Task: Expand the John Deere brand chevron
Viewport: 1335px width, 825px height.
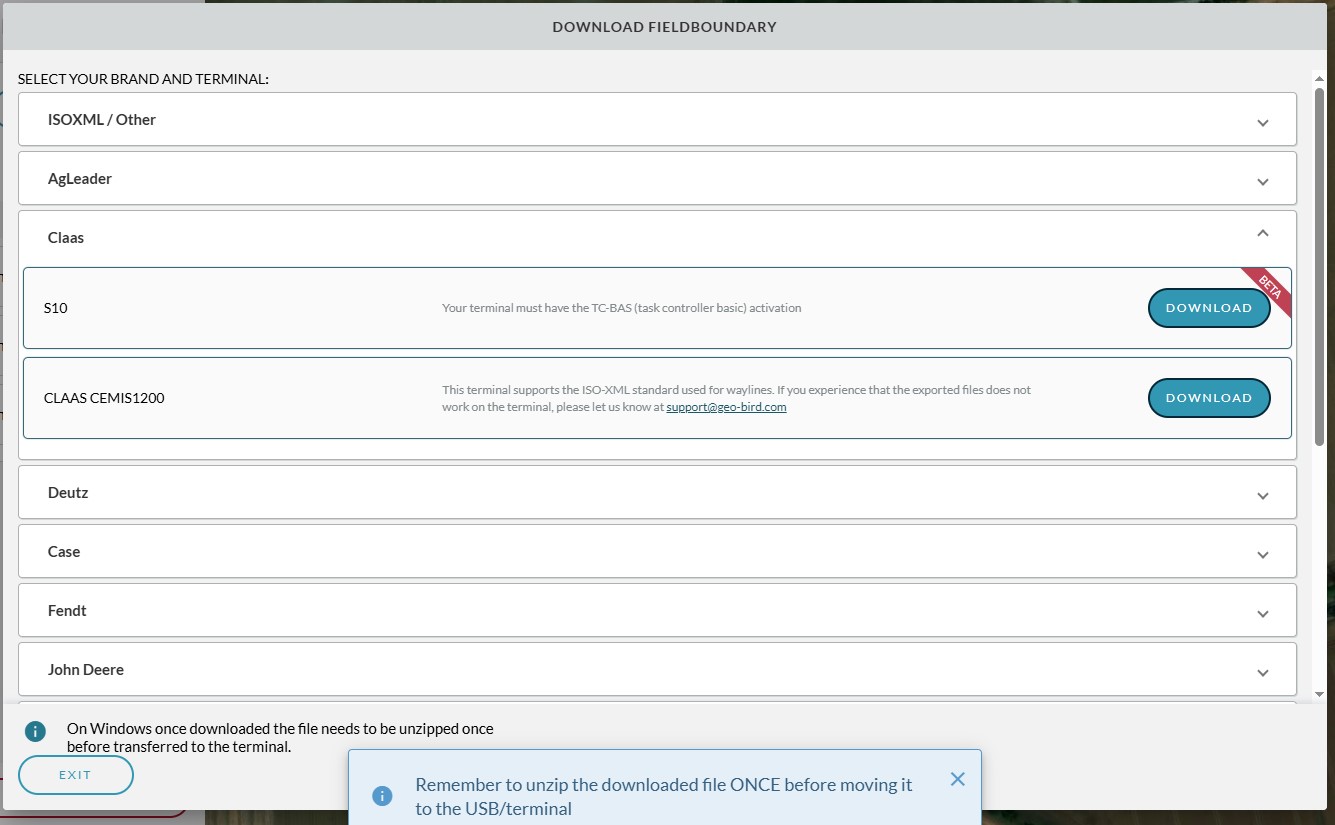Action: pyautogui.click(x=1262, y=672)
